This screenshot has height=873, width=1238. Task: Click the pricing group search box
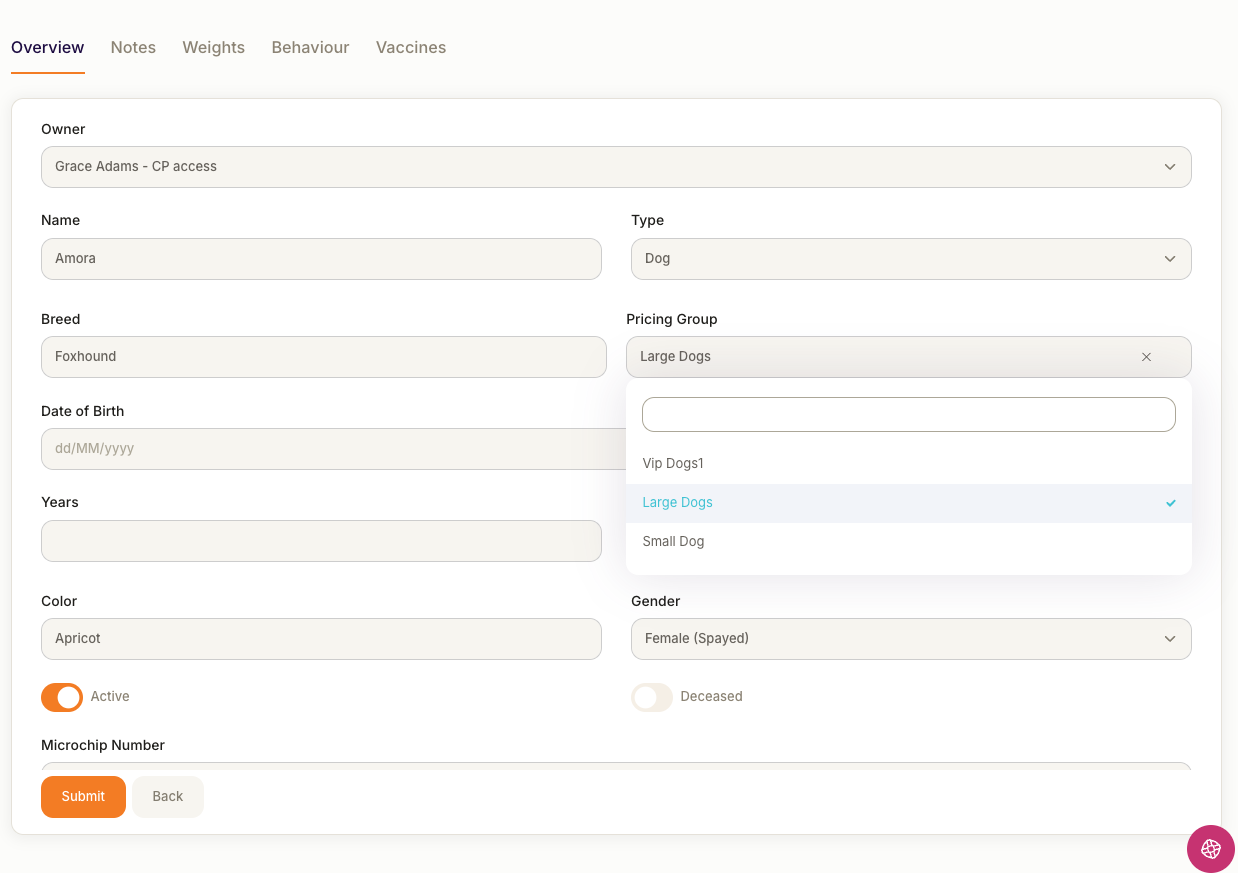(x=908, y=414)
